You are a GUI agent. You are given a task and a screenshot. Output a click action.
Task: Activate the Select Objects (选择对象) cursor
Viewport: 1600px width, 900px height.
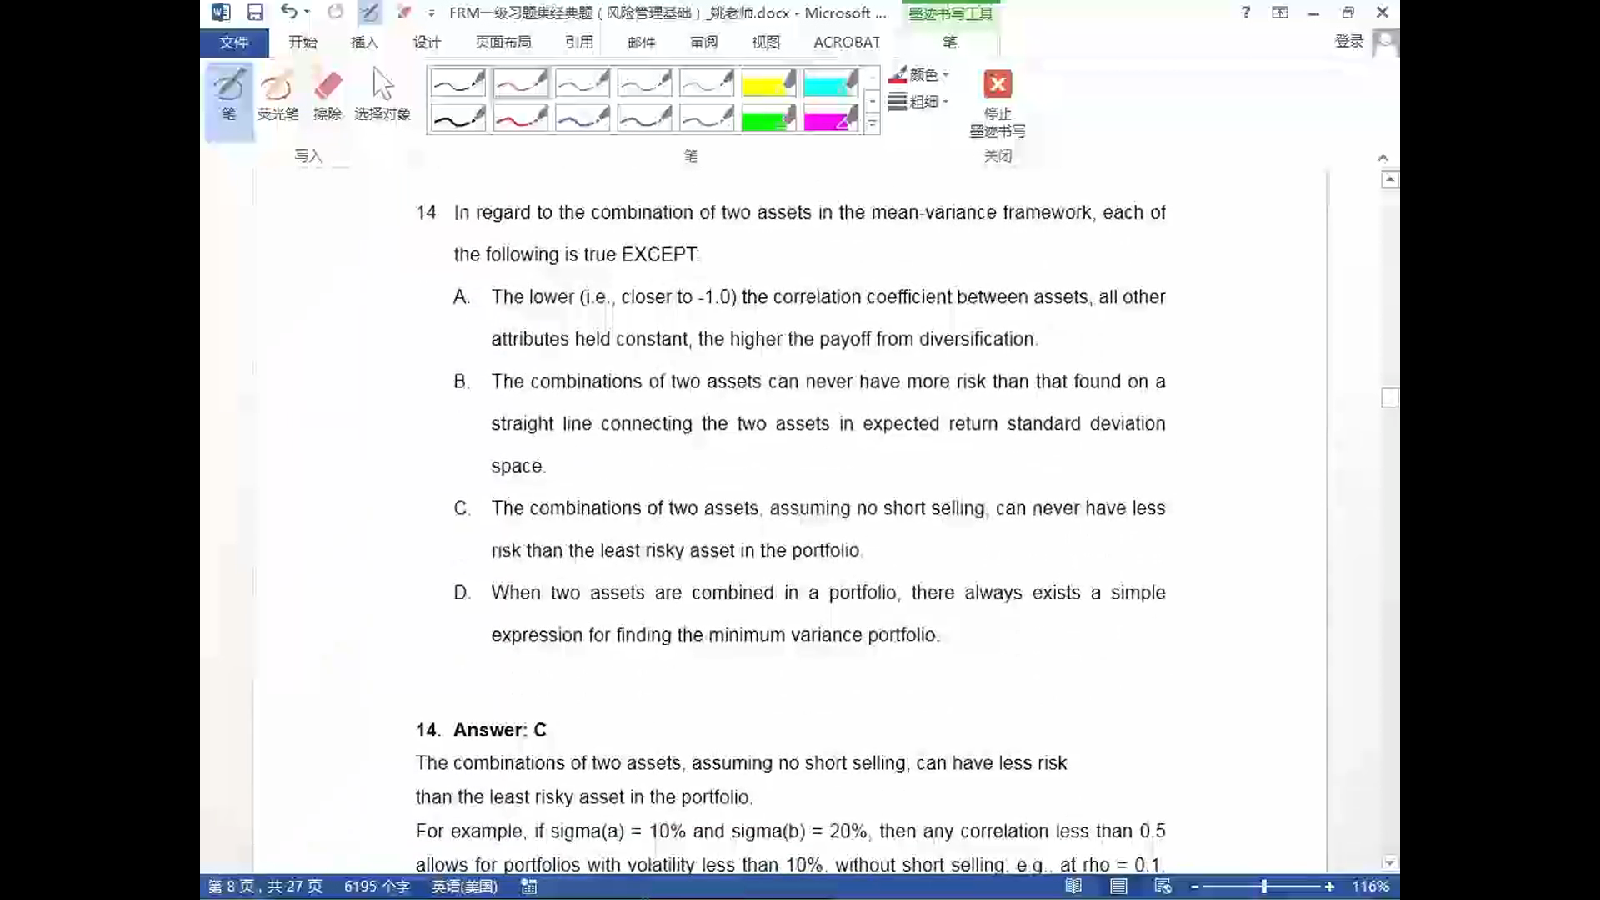[x=382, y=95]
